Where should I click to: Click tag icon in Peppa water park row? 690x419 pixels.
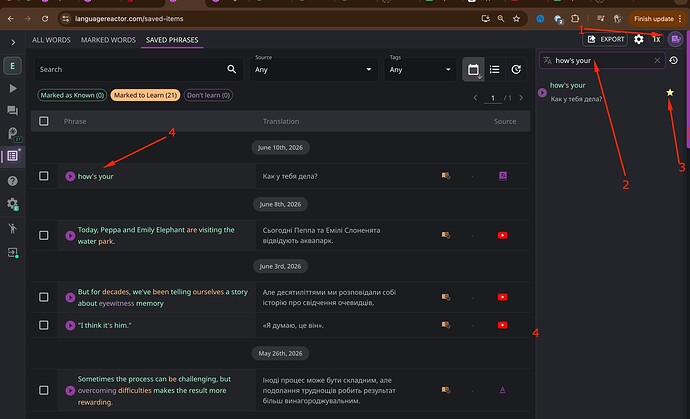click(446, 235)
